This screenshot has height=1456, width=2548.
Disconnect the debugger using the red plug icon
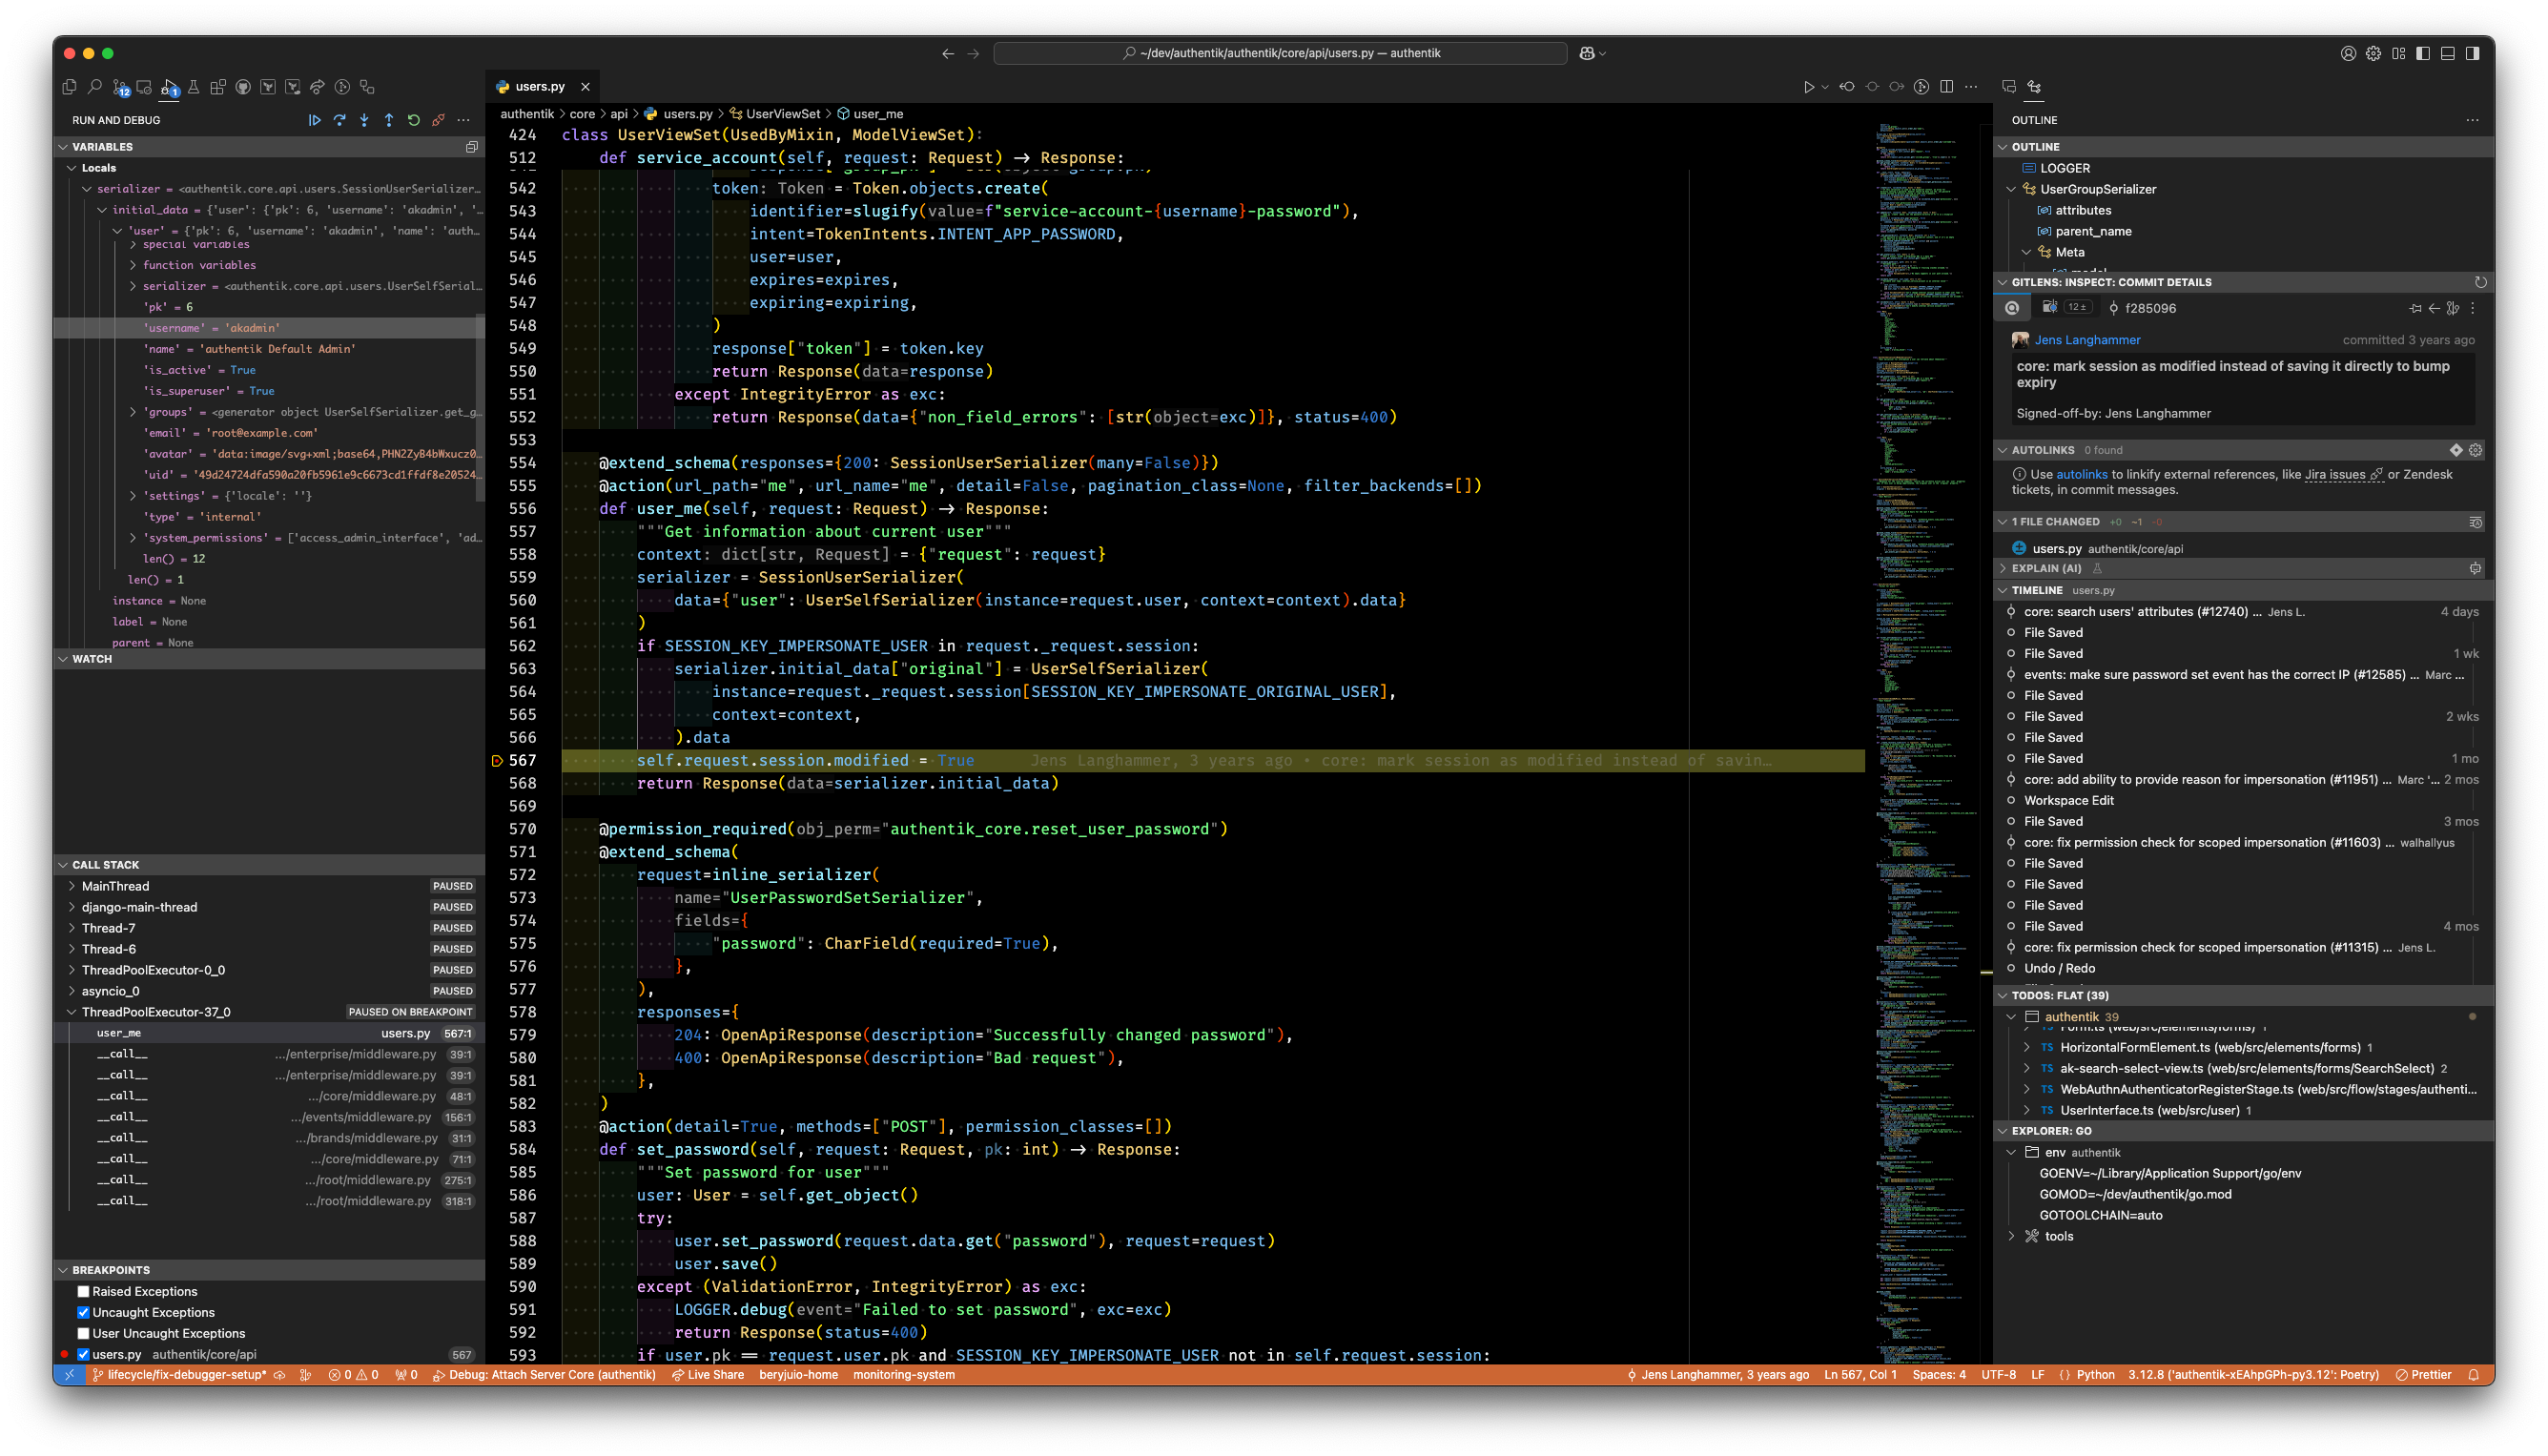point(439,119)
